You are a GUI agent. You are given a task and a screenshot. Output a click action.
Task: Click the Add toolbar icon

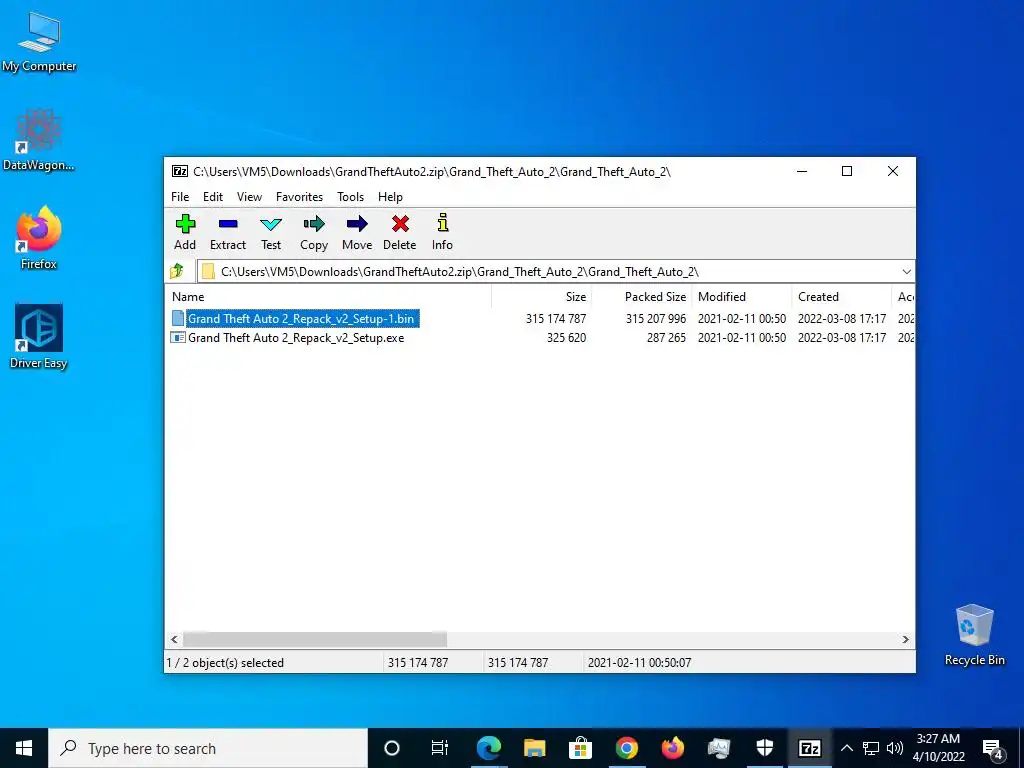click(x=185, y=225)
